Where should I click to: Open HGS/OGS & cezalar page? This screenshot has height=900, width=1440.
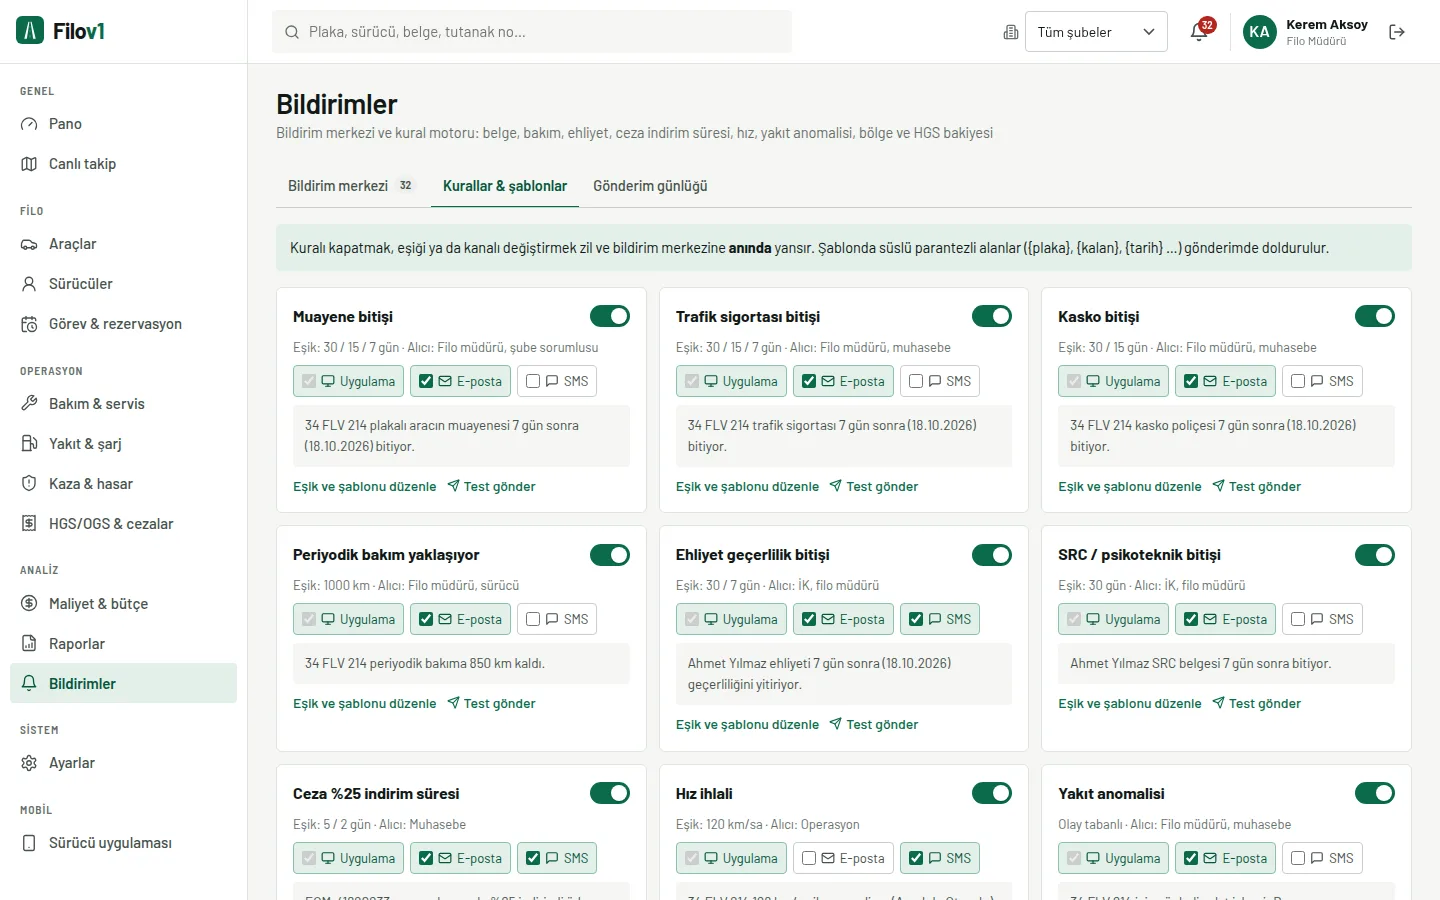(124, 524)
